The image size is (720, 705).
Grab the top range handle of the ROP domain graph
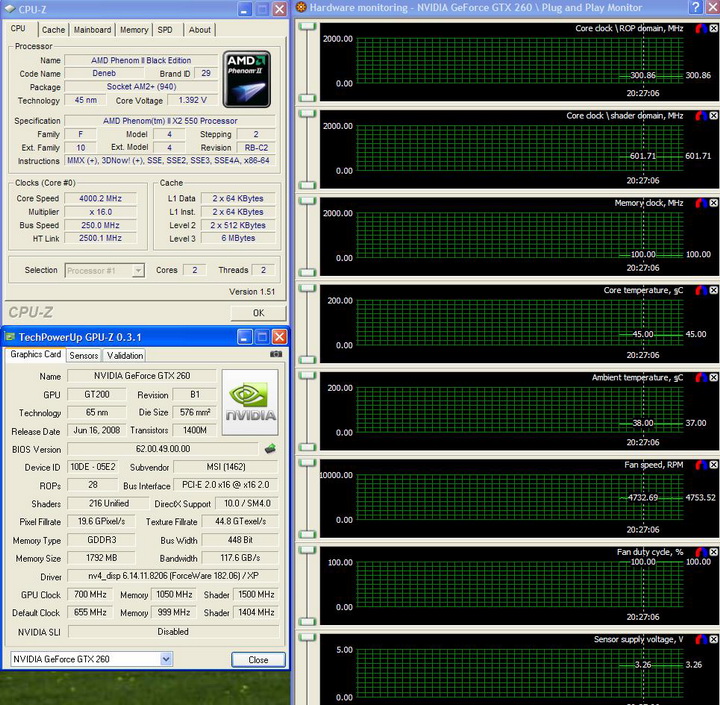308,26
